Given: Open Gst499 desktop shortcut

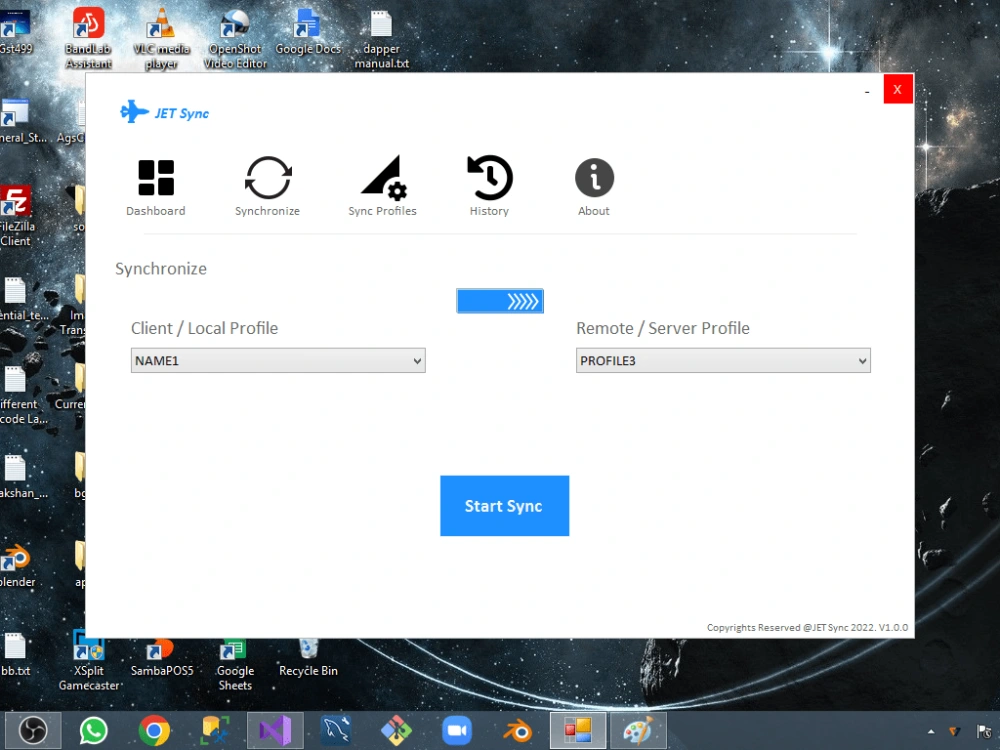Looking at the screenshot, I should (15, 31).
